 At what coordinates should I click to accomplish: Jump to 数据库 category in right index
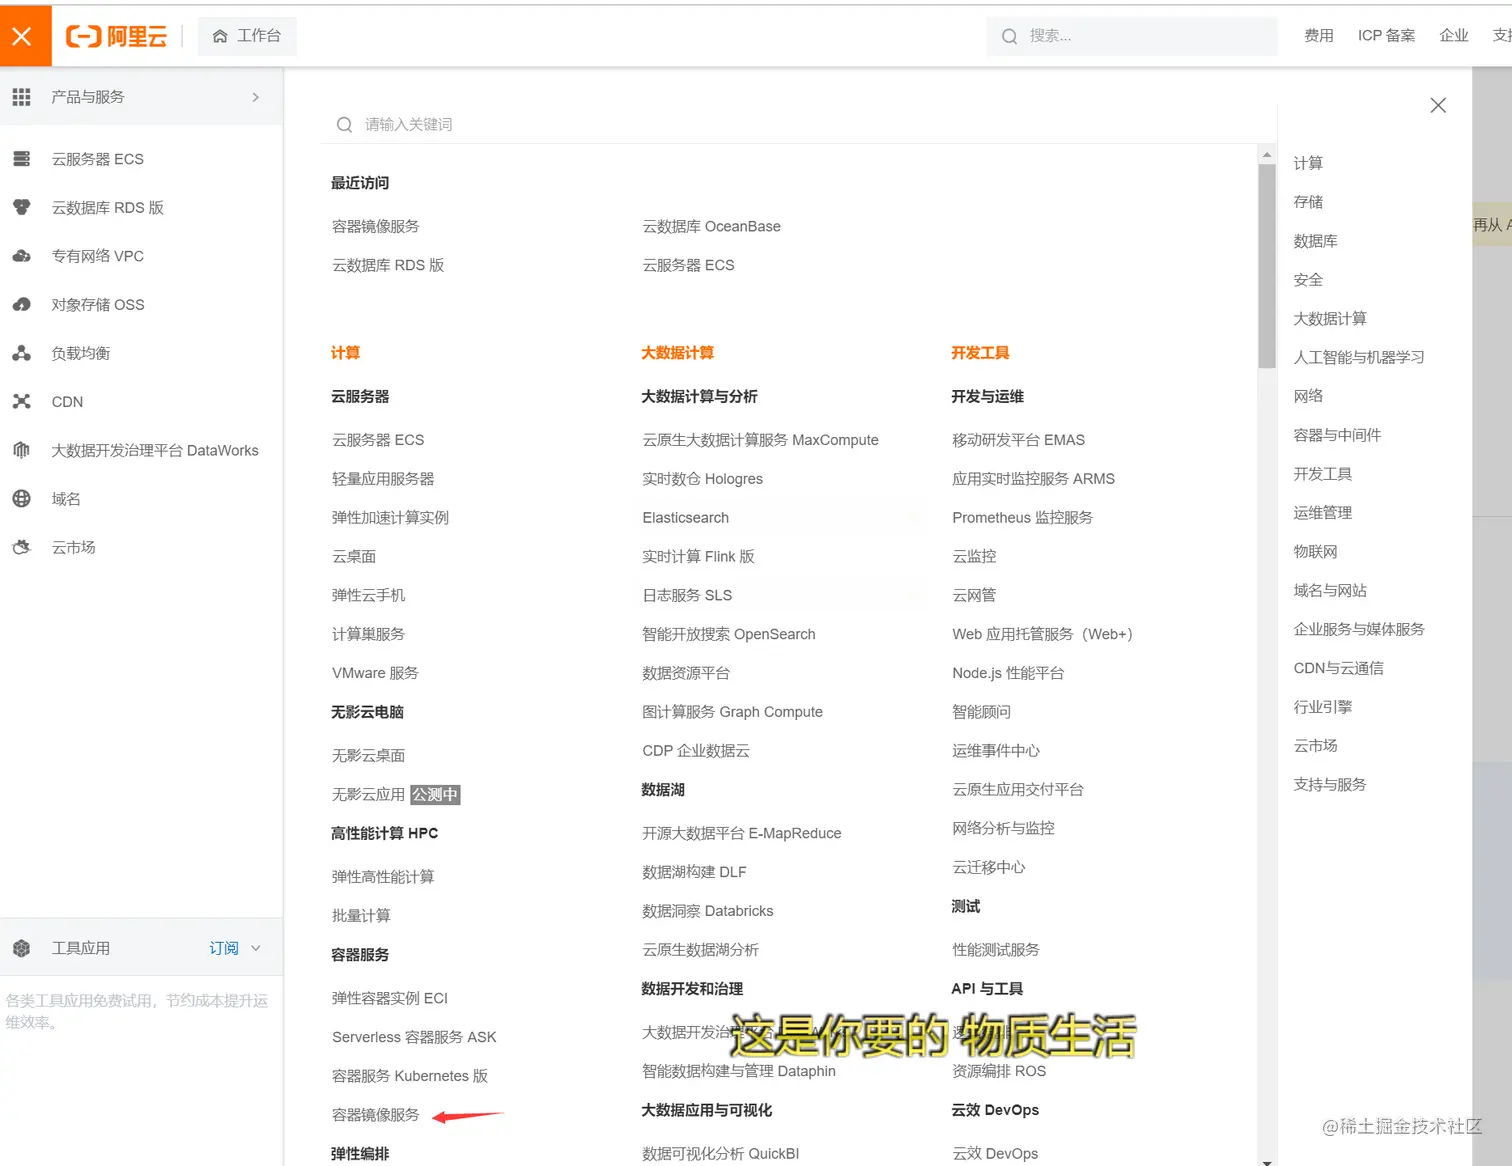[x=1315, y=241]
